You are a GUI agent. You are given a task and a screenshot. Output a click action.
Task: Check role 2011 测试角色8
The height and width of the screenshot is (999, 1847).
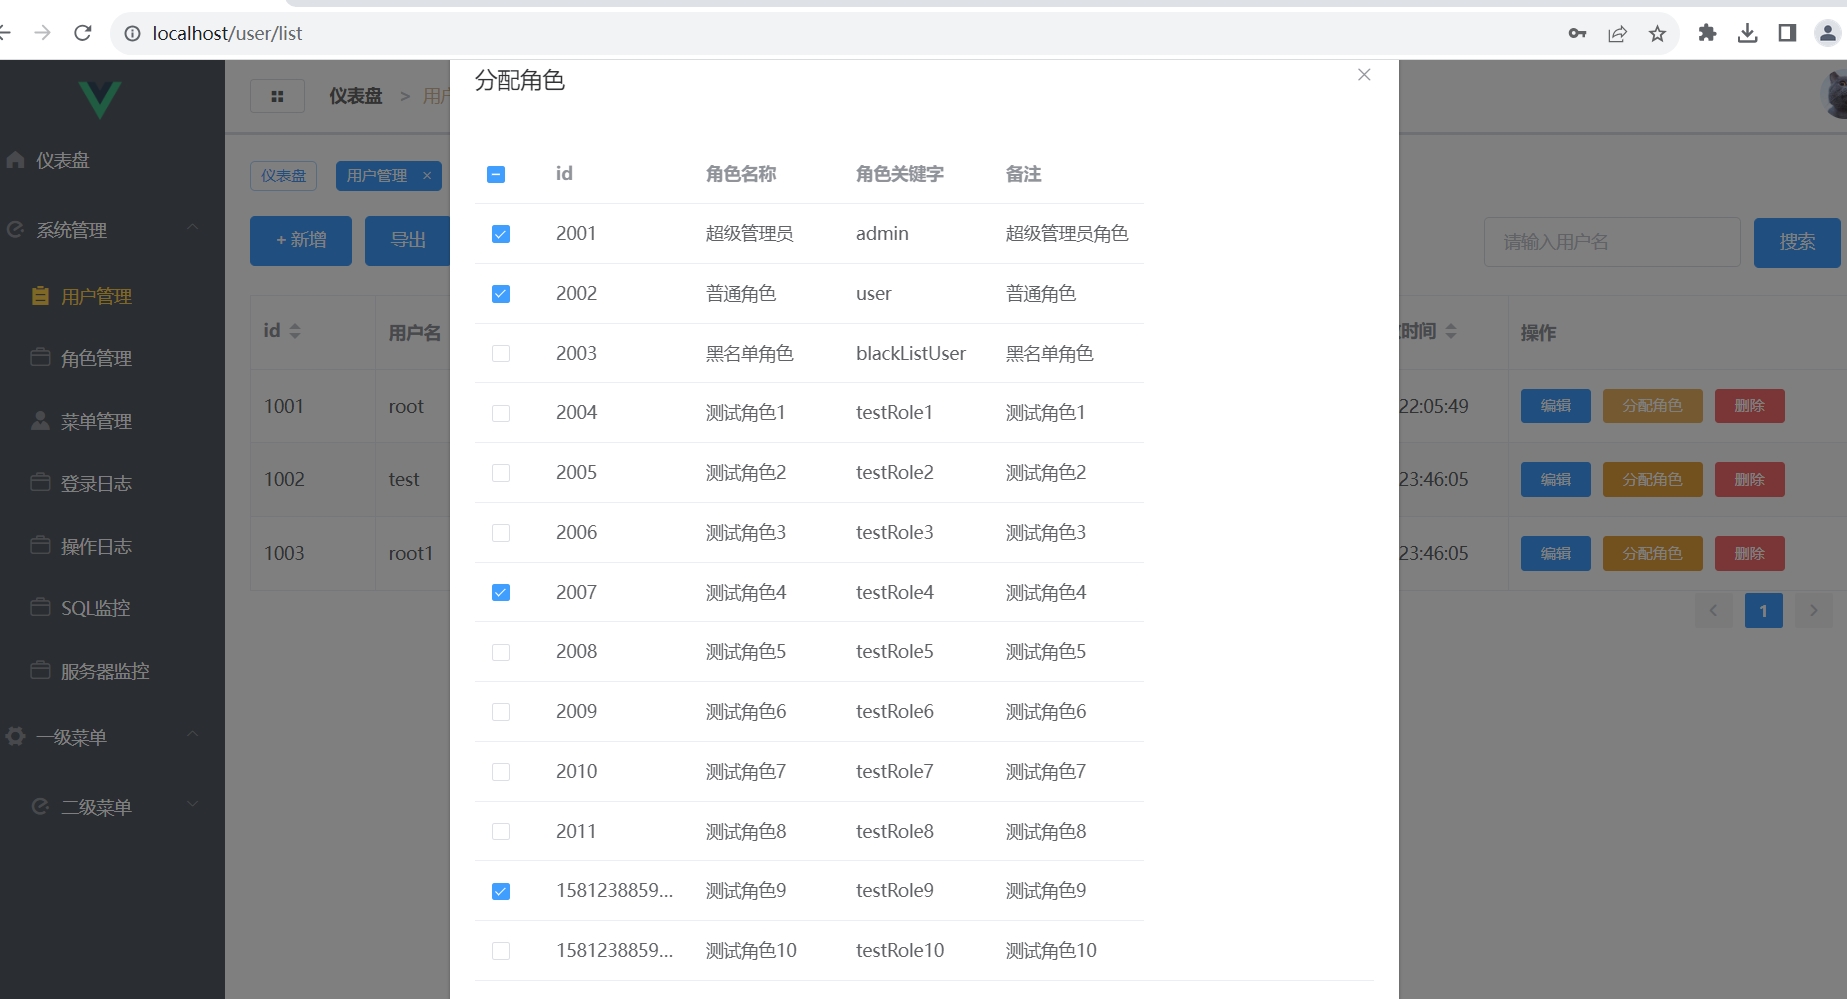coord(501,832)
